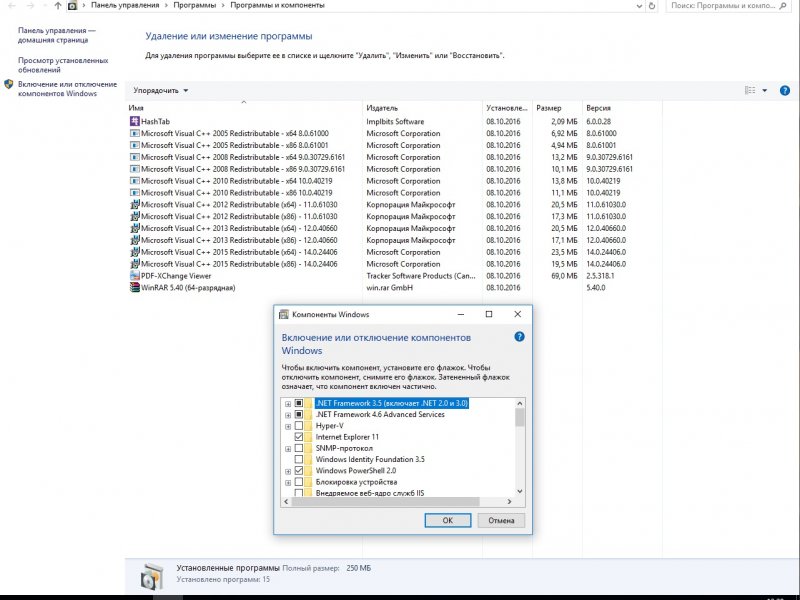Click the Установленные программы icon in details pane
Screen dimensions: 800x600
(152, 576)
